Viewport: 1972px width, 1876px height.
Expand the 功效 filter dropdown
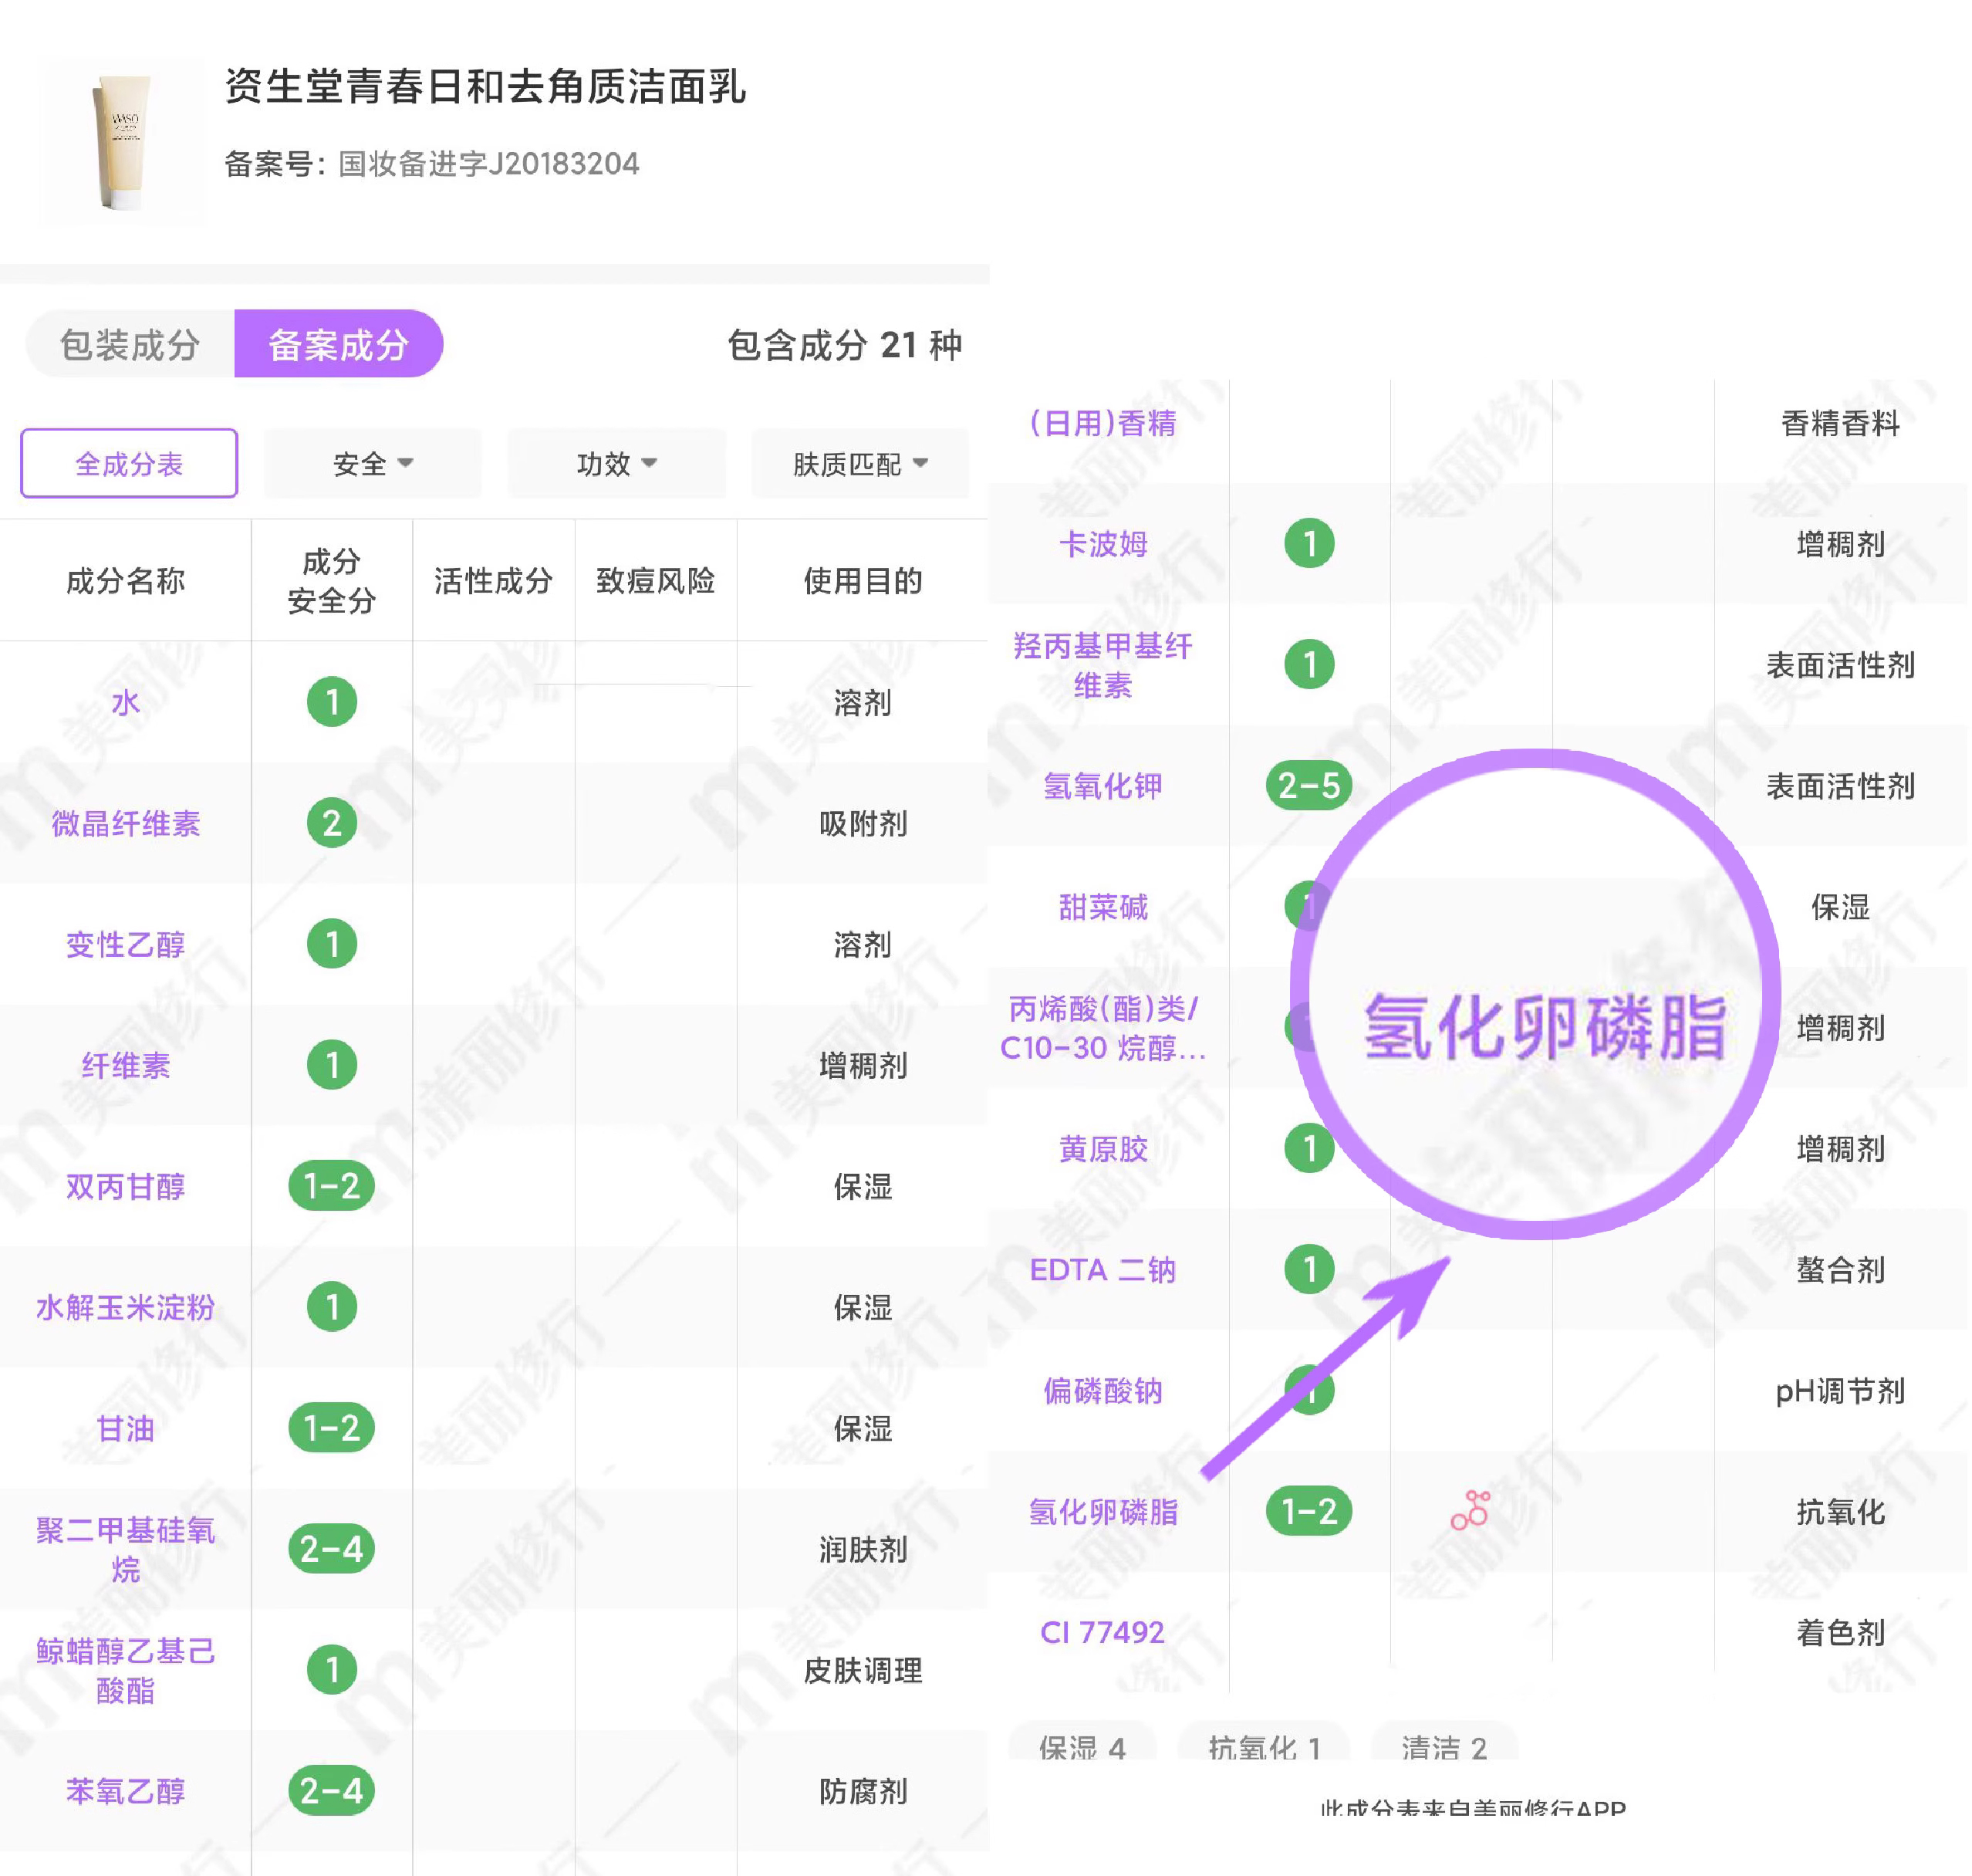click(x=616, y=464)
